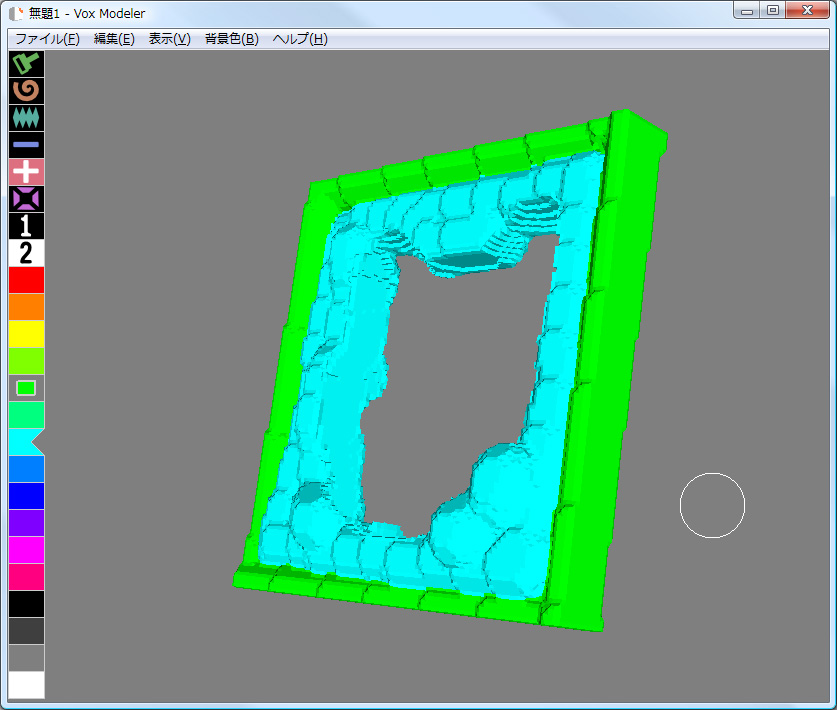Pick the yellow-green color swatch
Screen dimensions: 837x710
26,361
